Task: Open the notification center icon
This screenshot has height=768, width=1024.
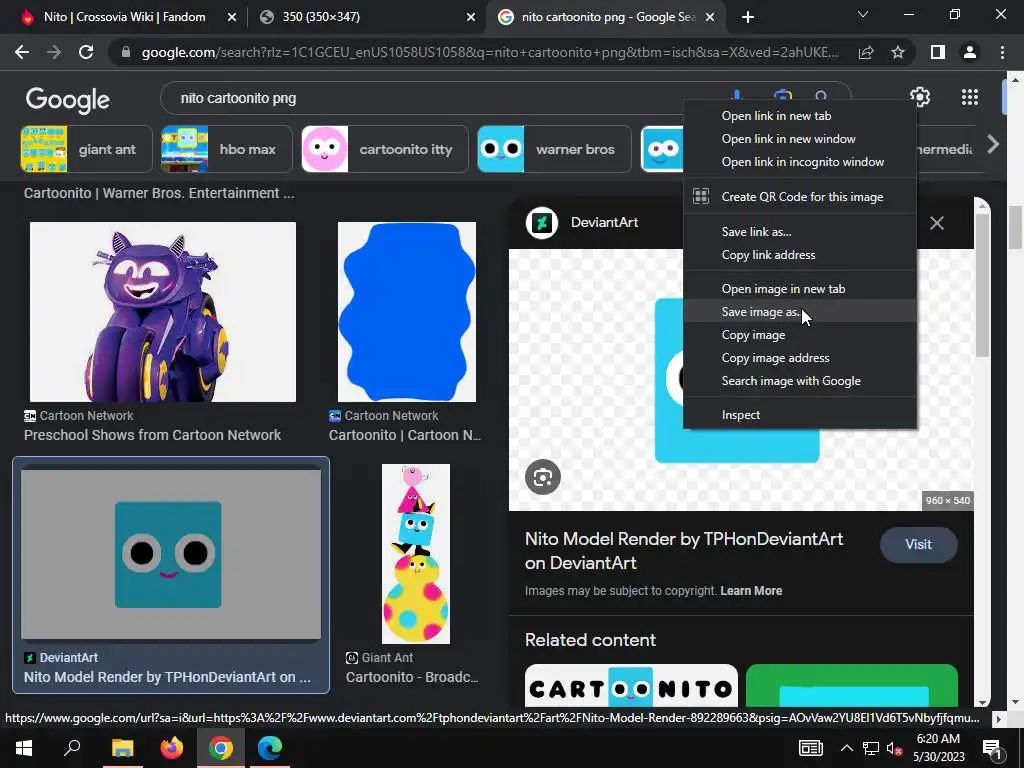Action: tap(991, 748)
